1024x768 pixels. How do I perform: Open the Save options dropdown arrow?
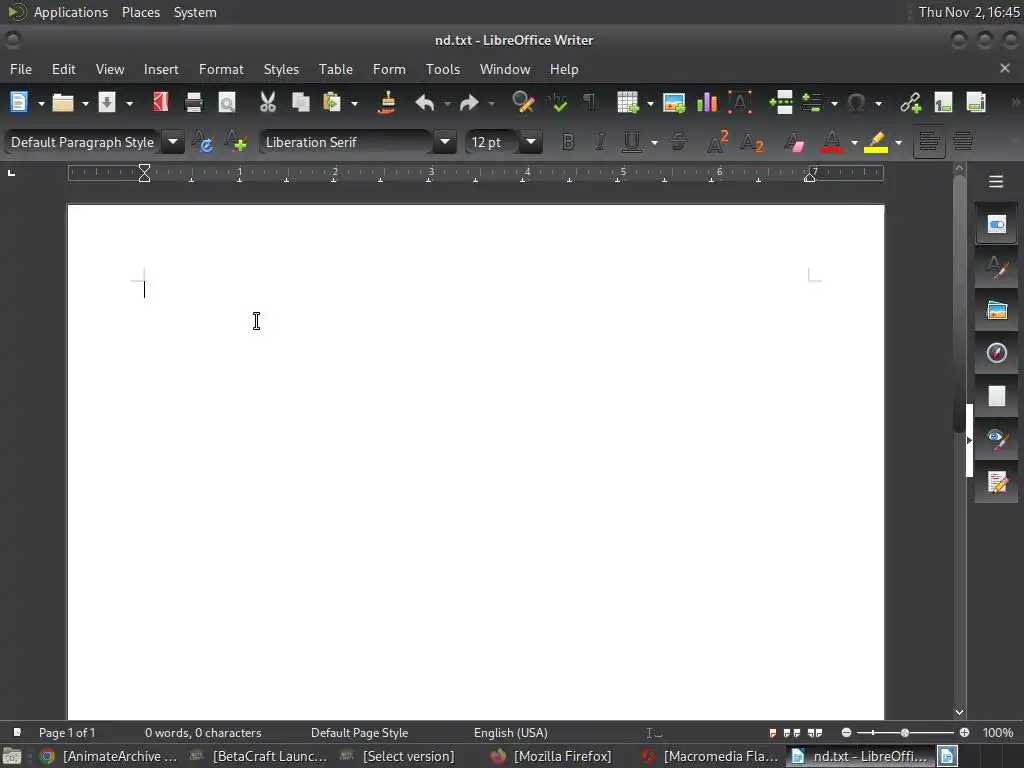[129, 103]
